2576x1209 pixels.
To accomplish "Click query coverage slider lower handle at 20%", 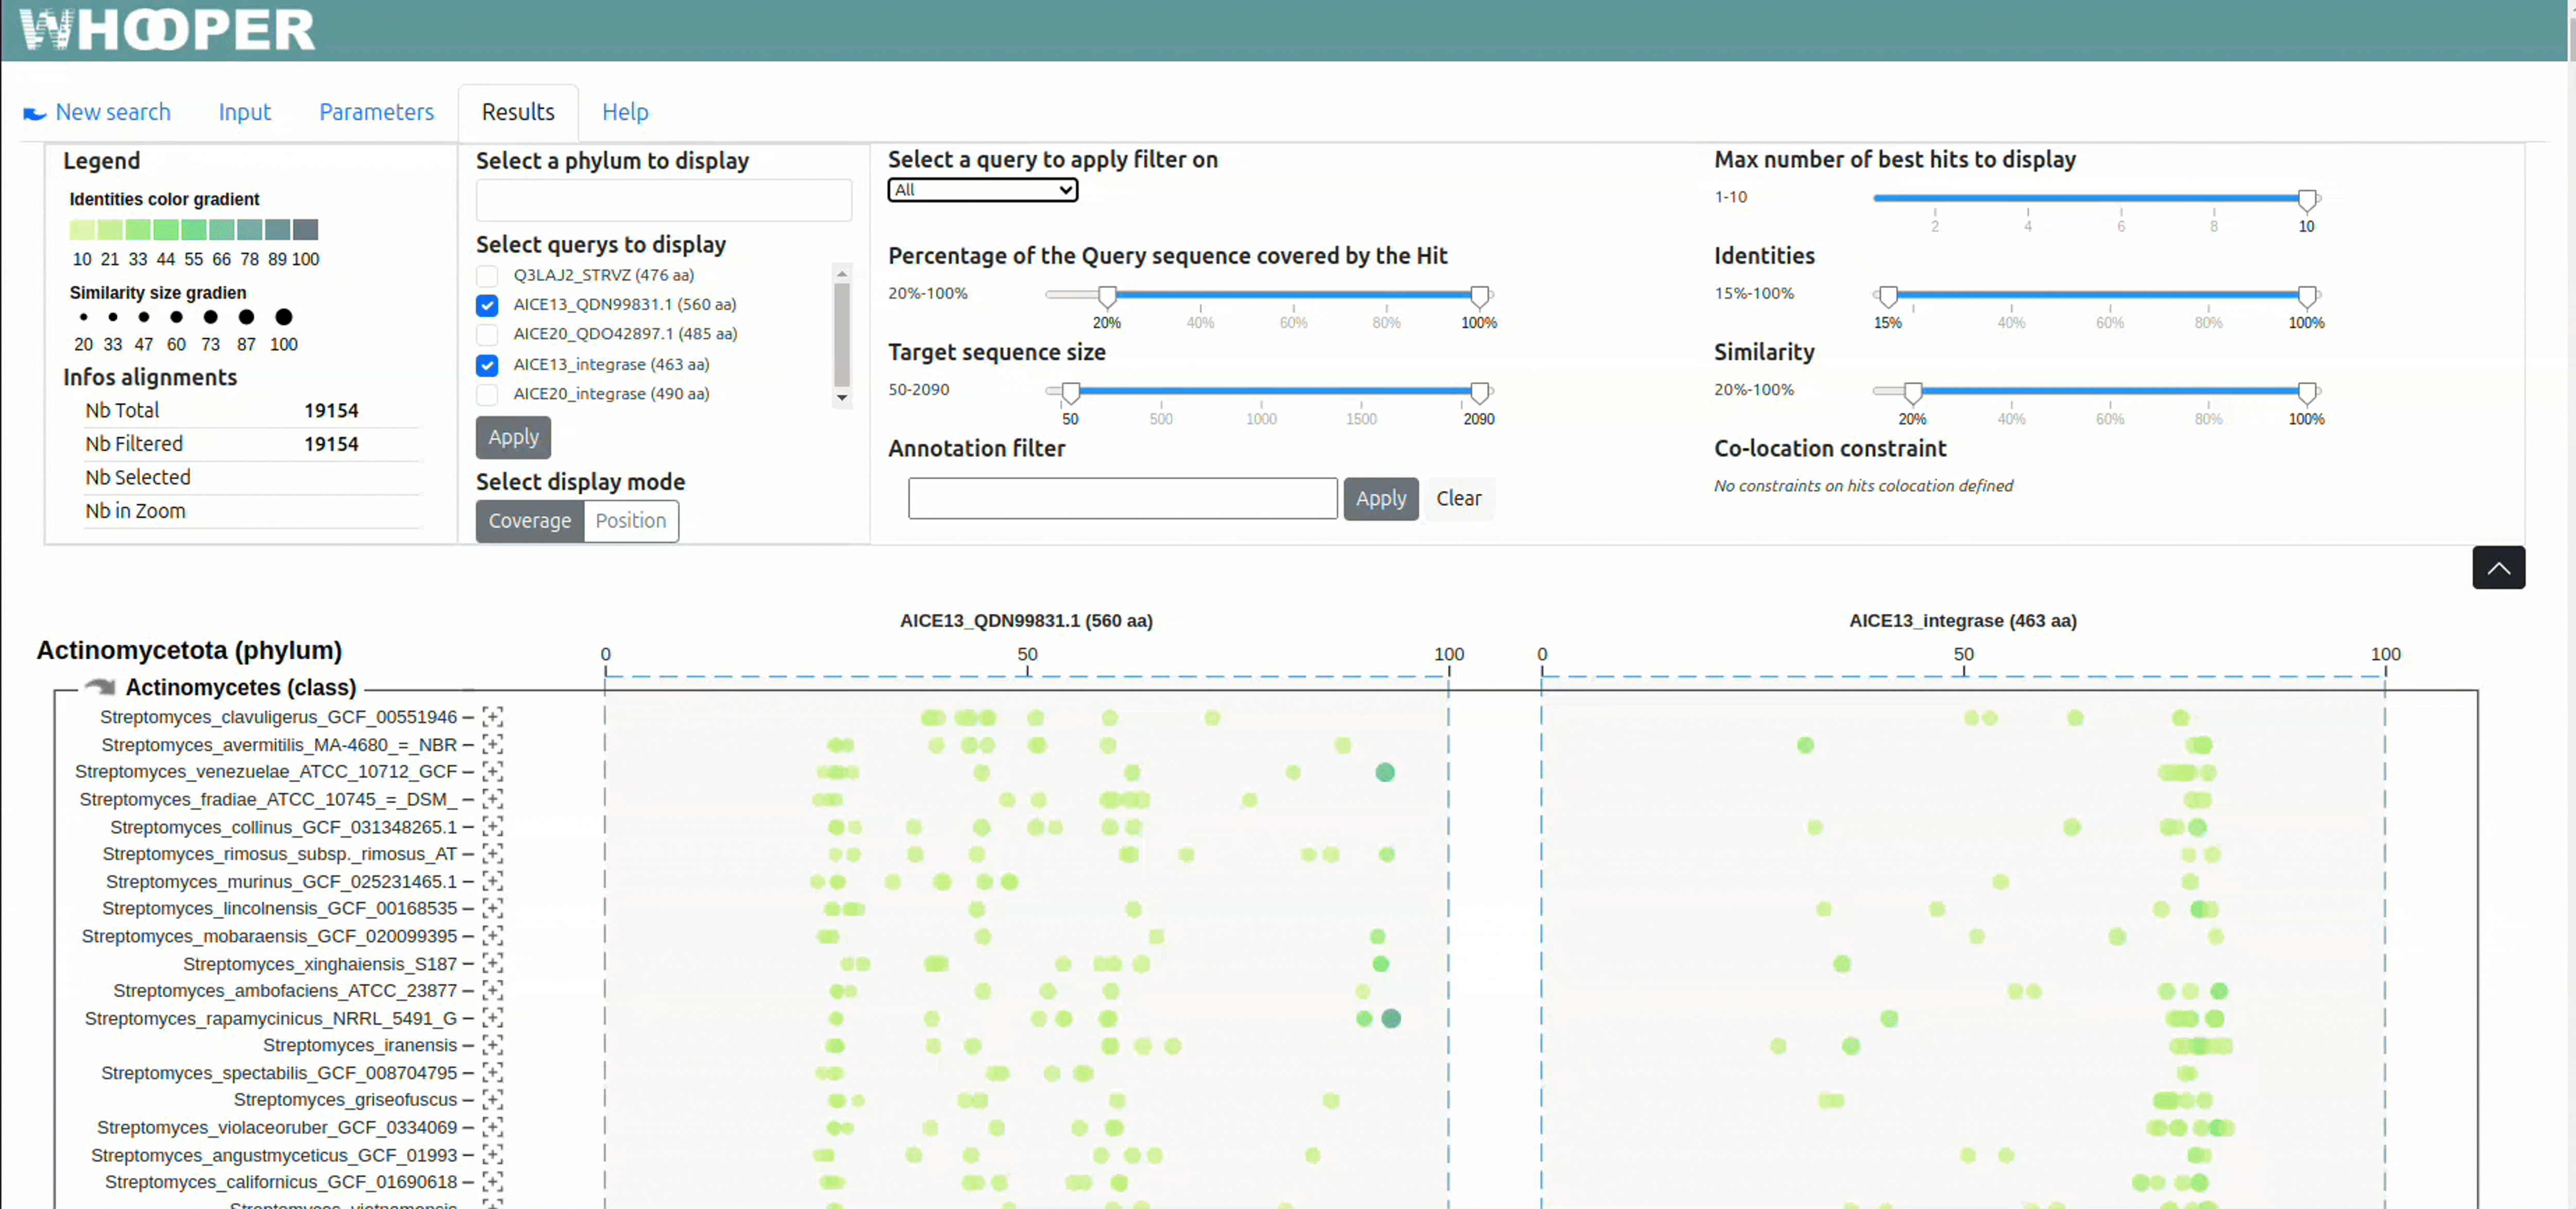I will 1107,296.
